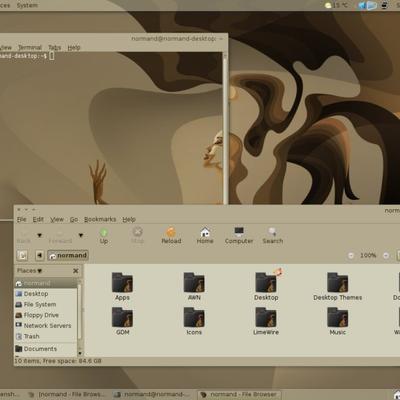The width and height of the screenshot is (400, 400).
Task: Close the Places side pane
Action: [x=76, y=271]
